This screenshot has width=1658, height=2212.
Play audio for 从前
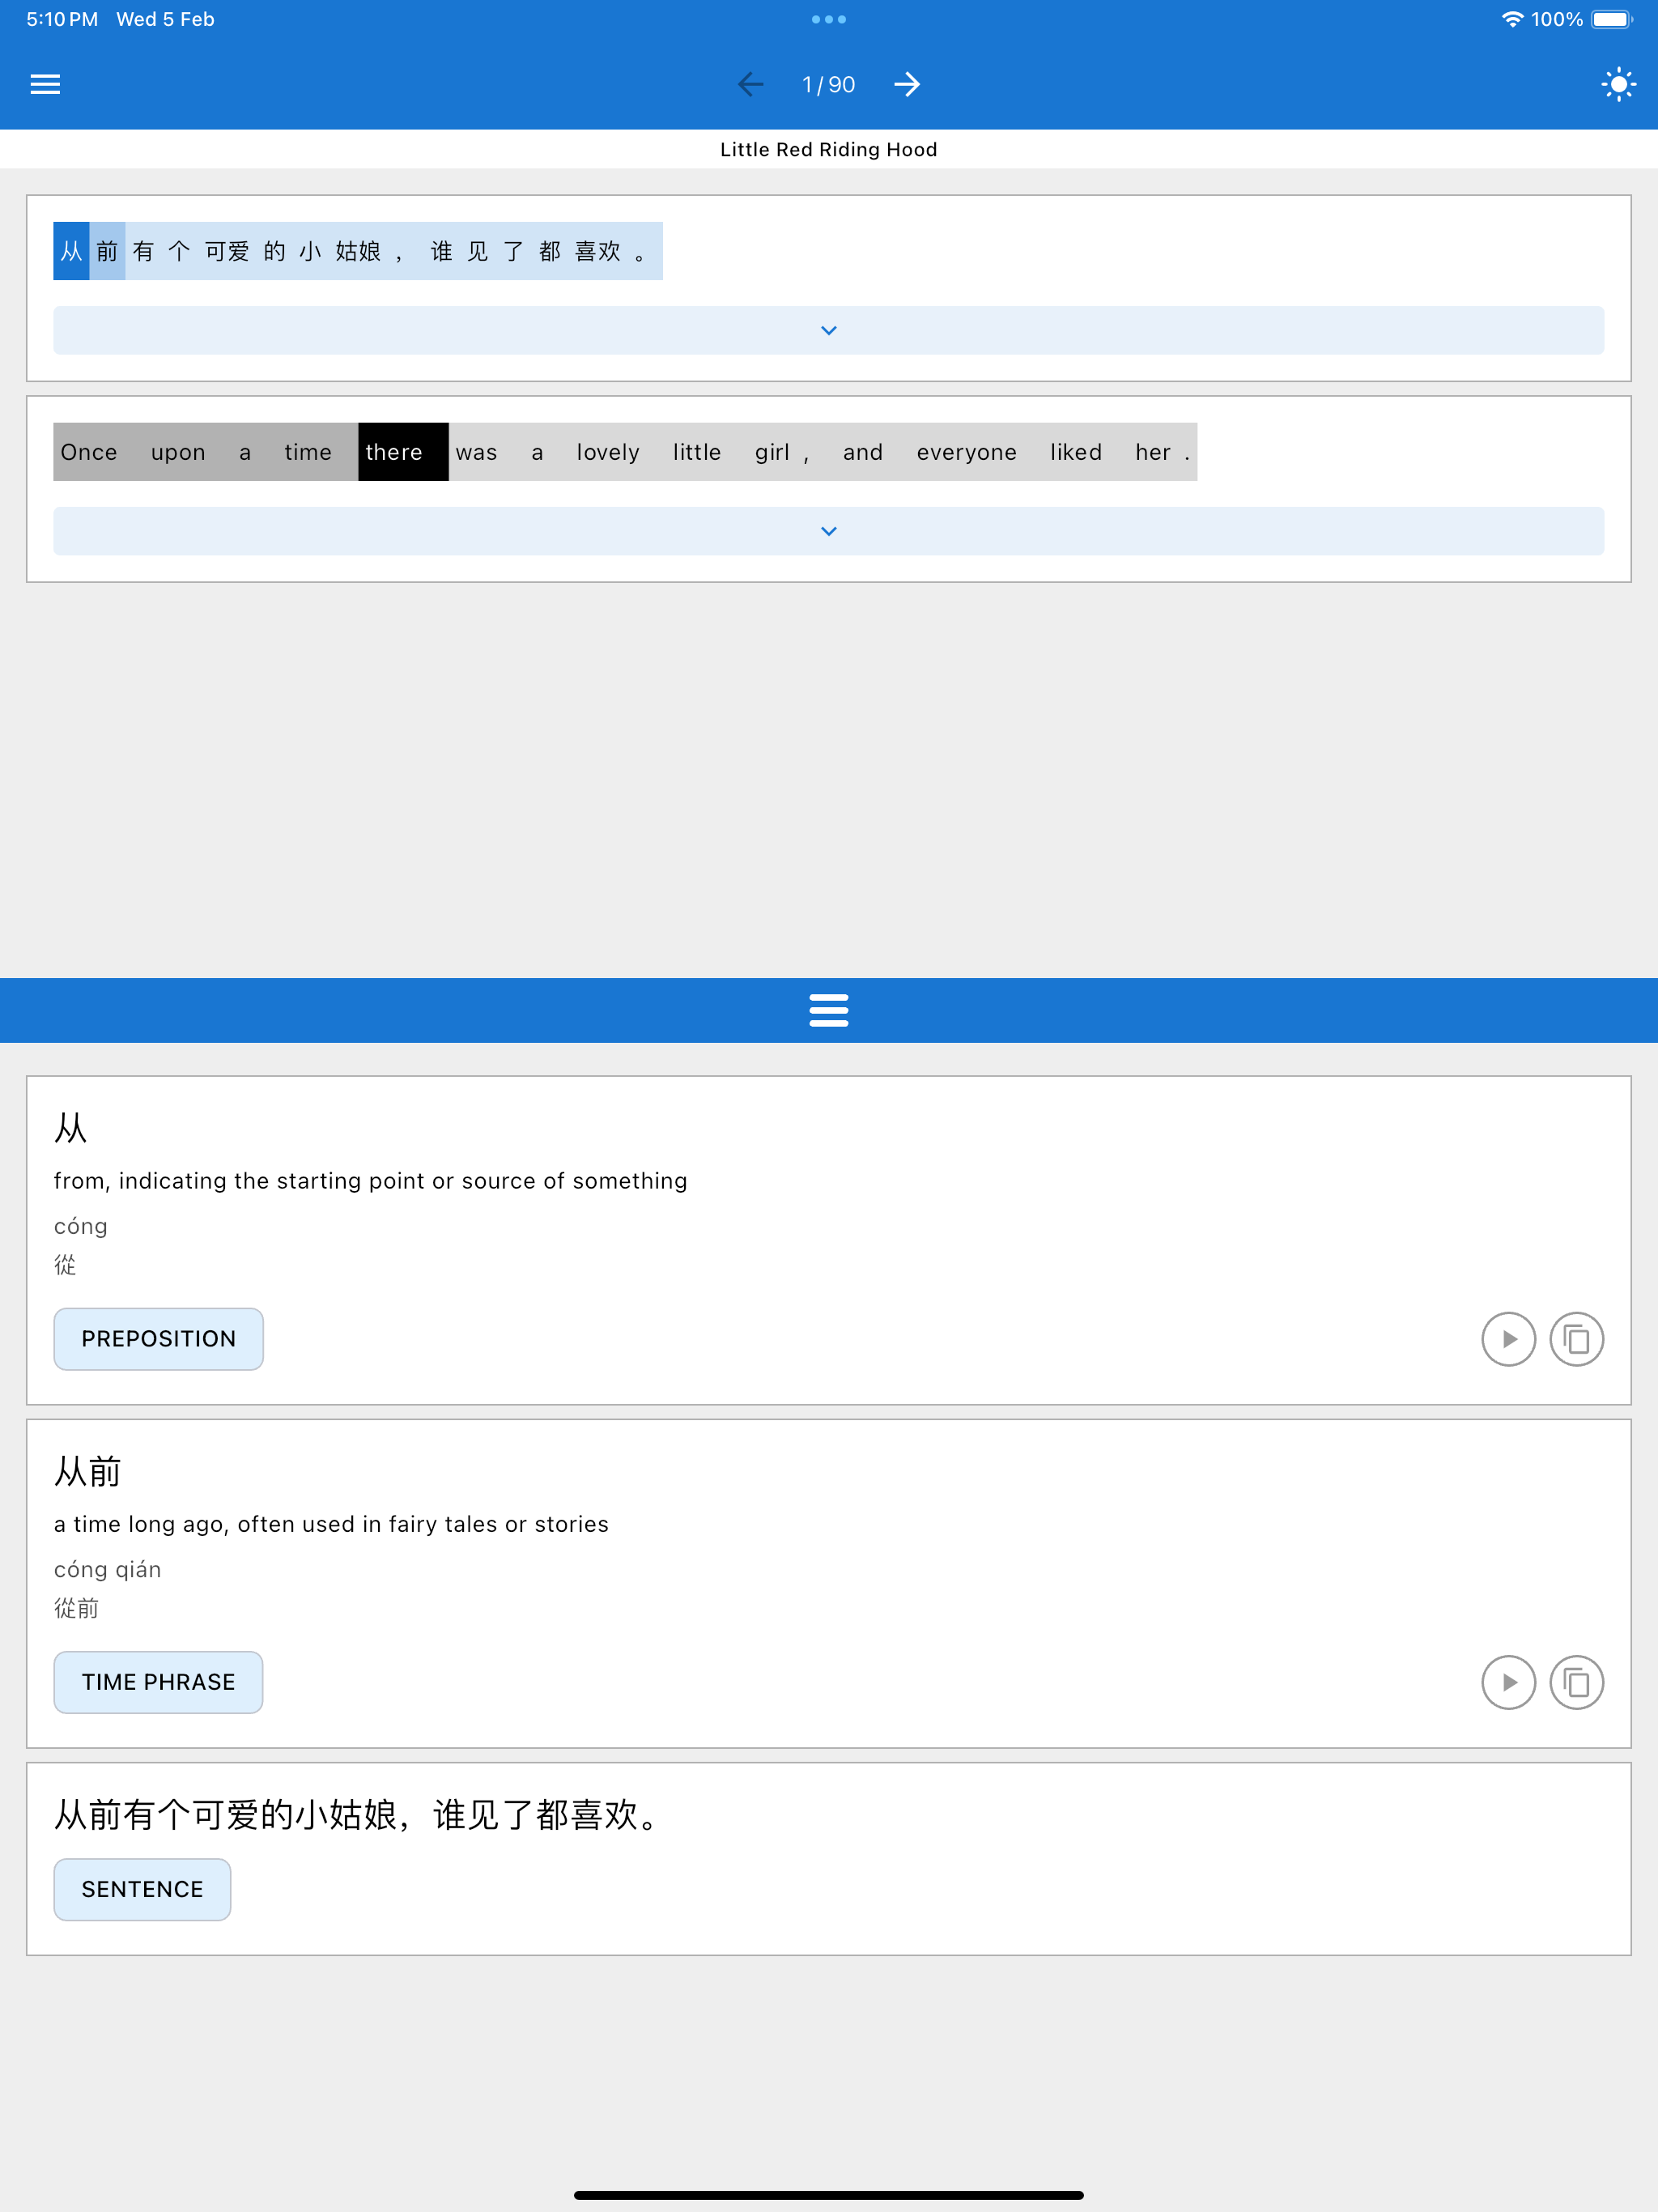coord(1508,1683)
